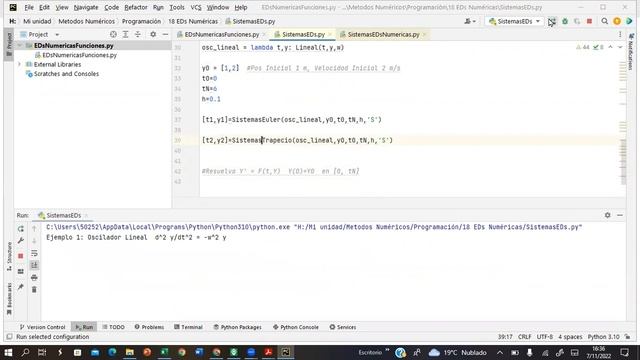The width and height of the screenshot is (640, 360).
Task: Run the SistemasEDs configuration
Action: coord(552,21)
